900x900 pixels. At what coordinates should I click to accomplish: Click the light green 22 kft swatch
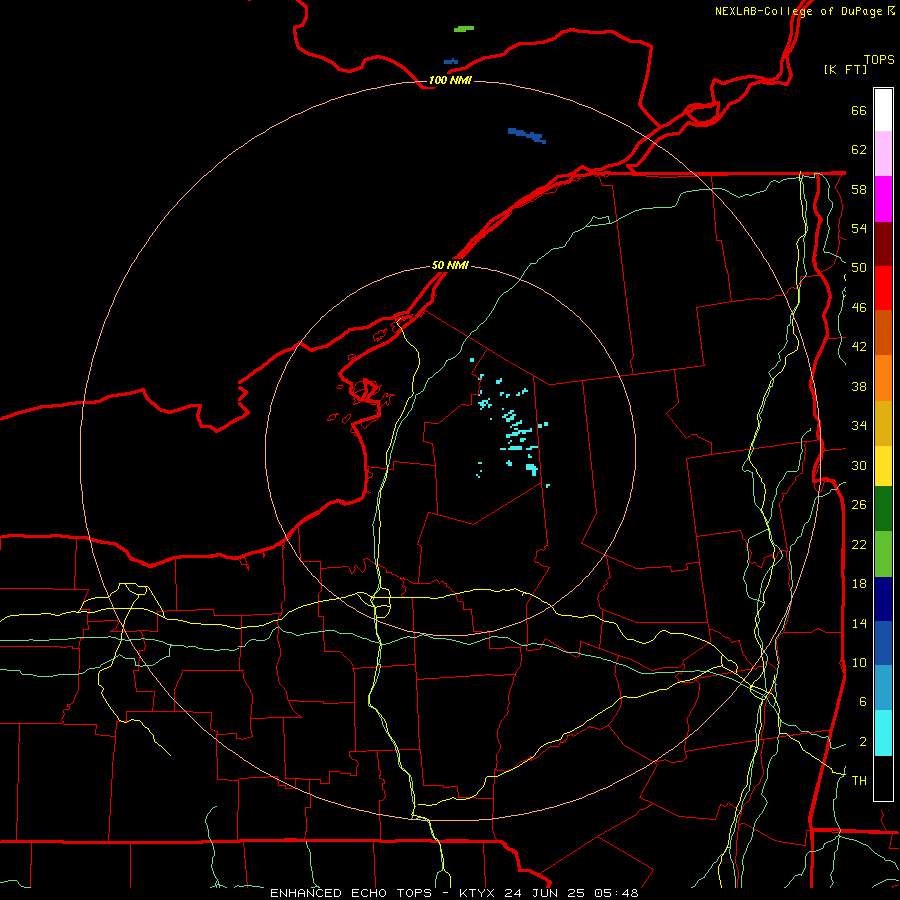[883, 554]
